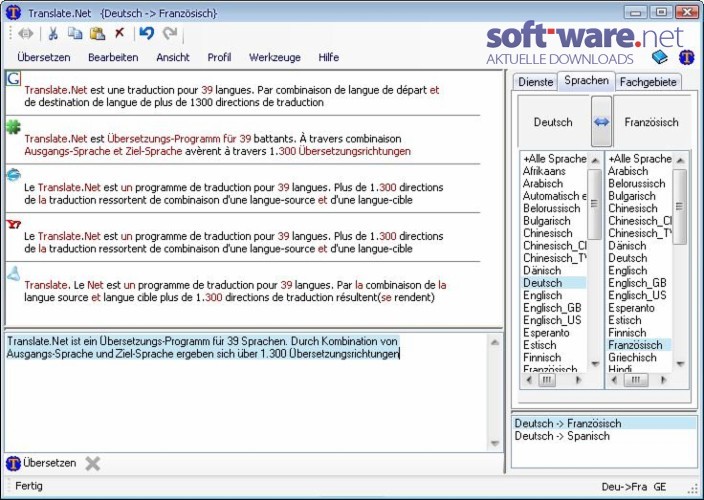Click the Google translation result text
The width and height of the screenshot is (704, 500).
pos(232,96)
